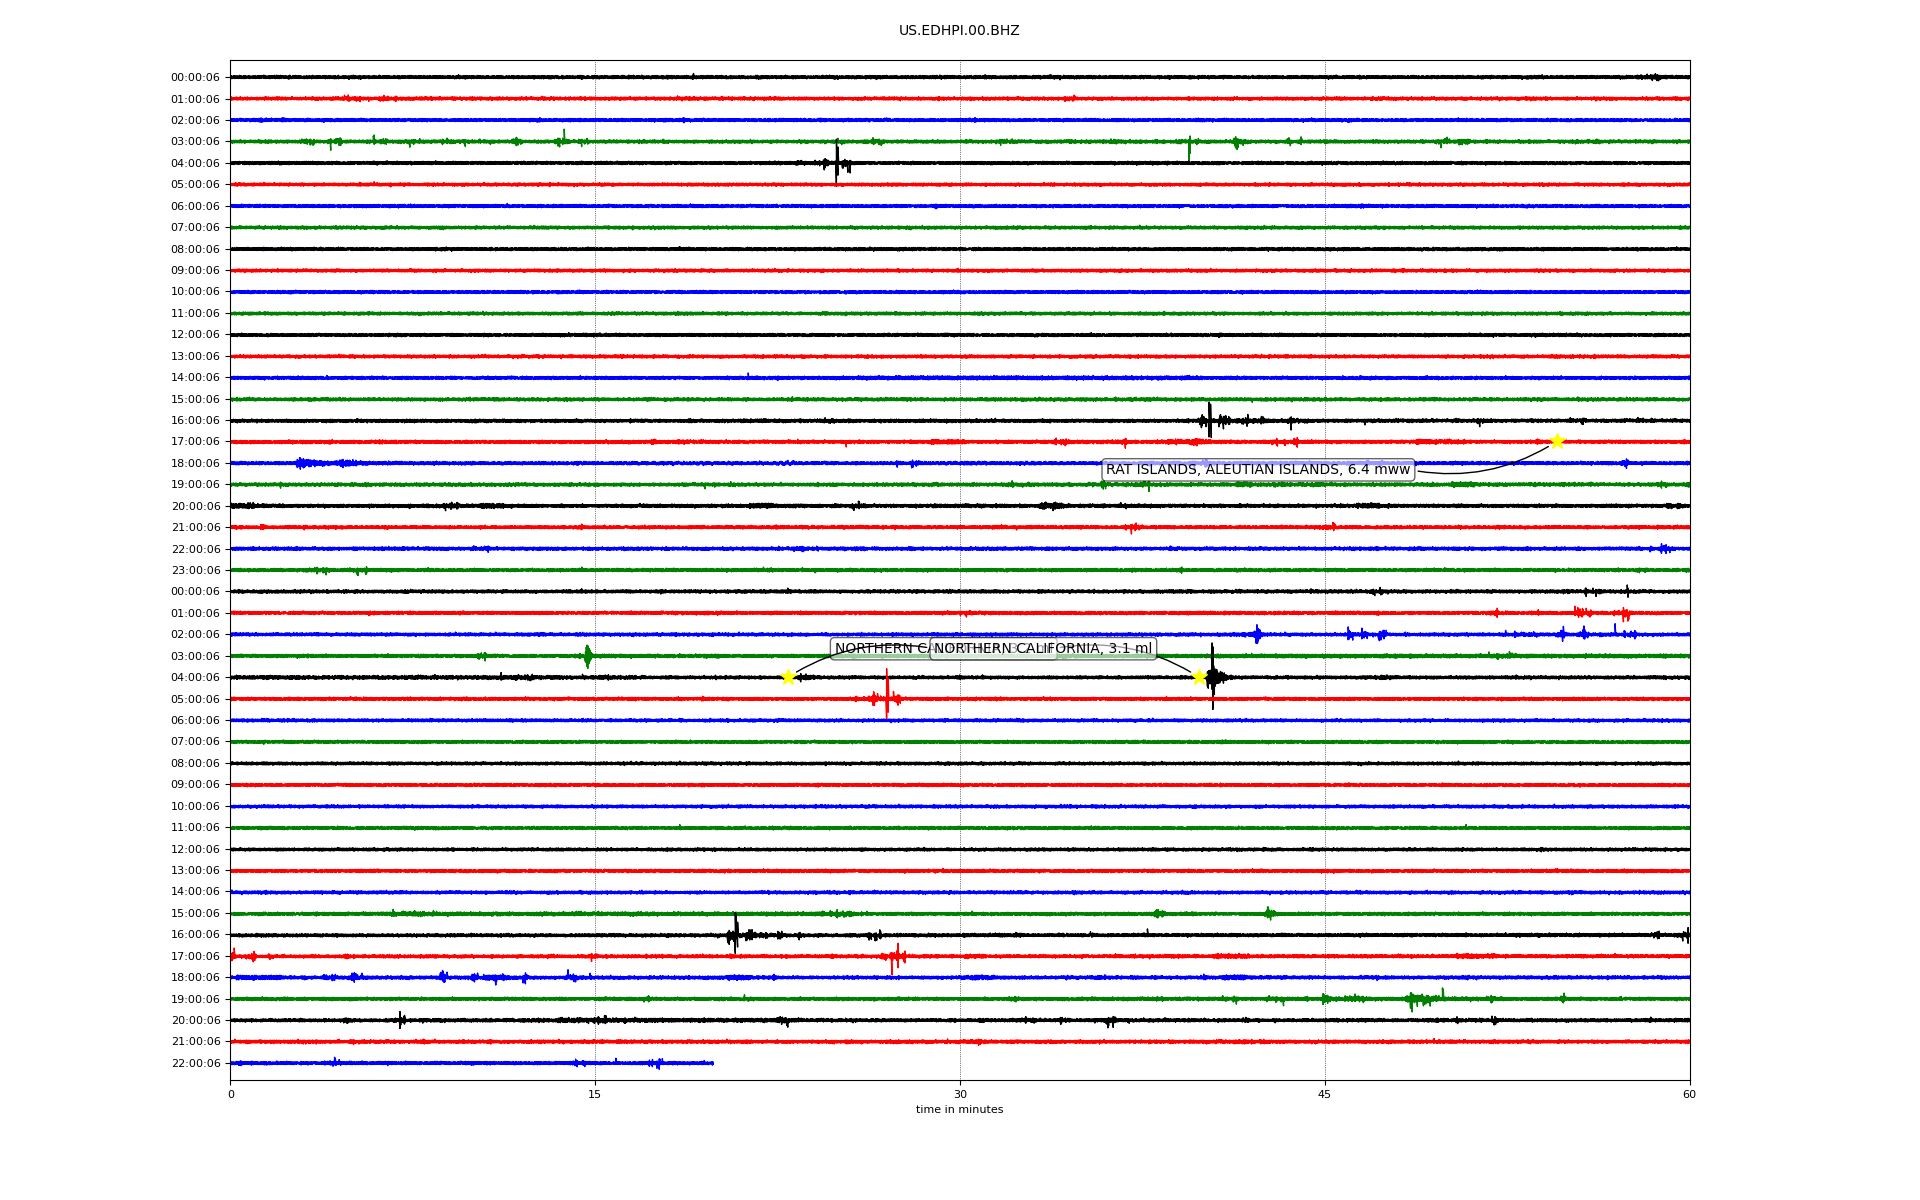
Task: Click the large red spike on the 05:00:06 trace
Action: (x=887, y=697)
